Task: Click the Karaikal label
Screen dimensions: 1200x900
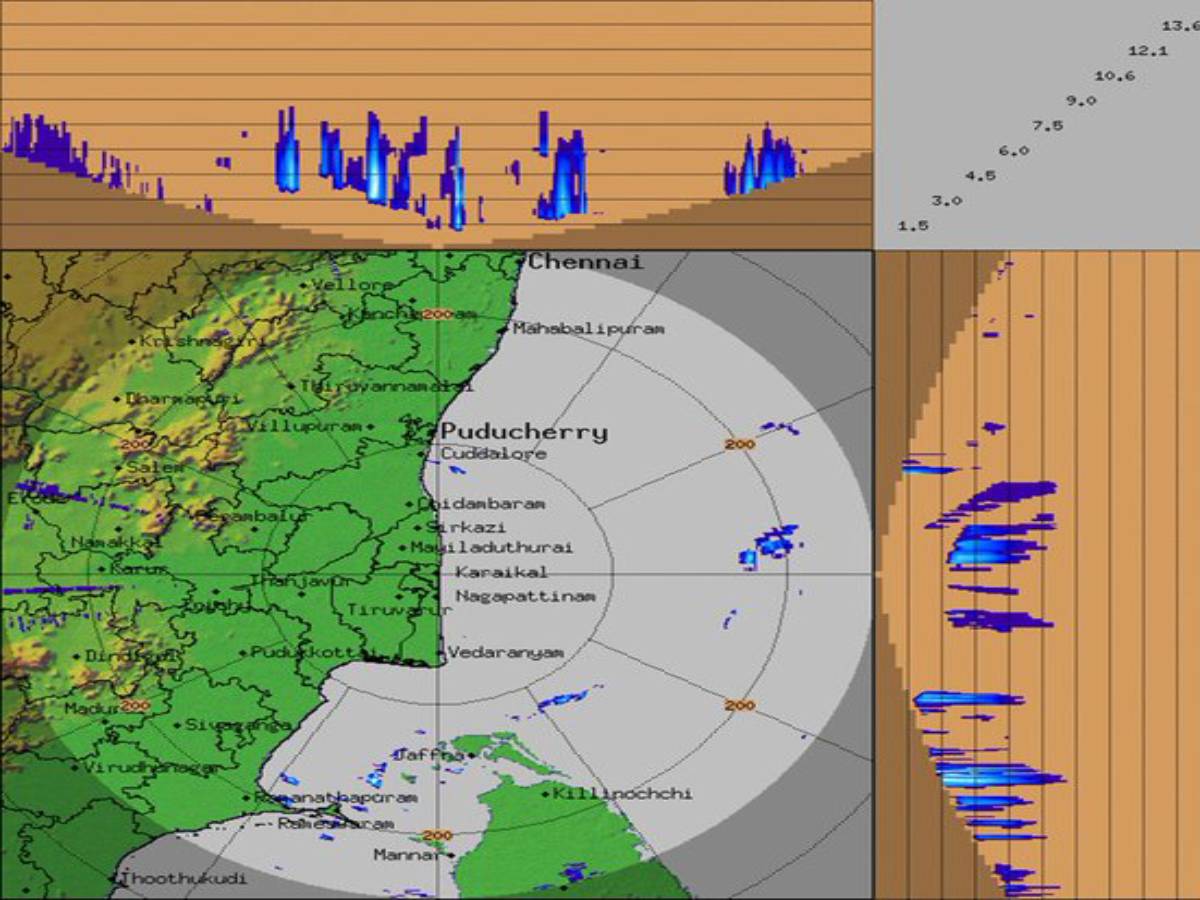Action: tap(502, 573)
